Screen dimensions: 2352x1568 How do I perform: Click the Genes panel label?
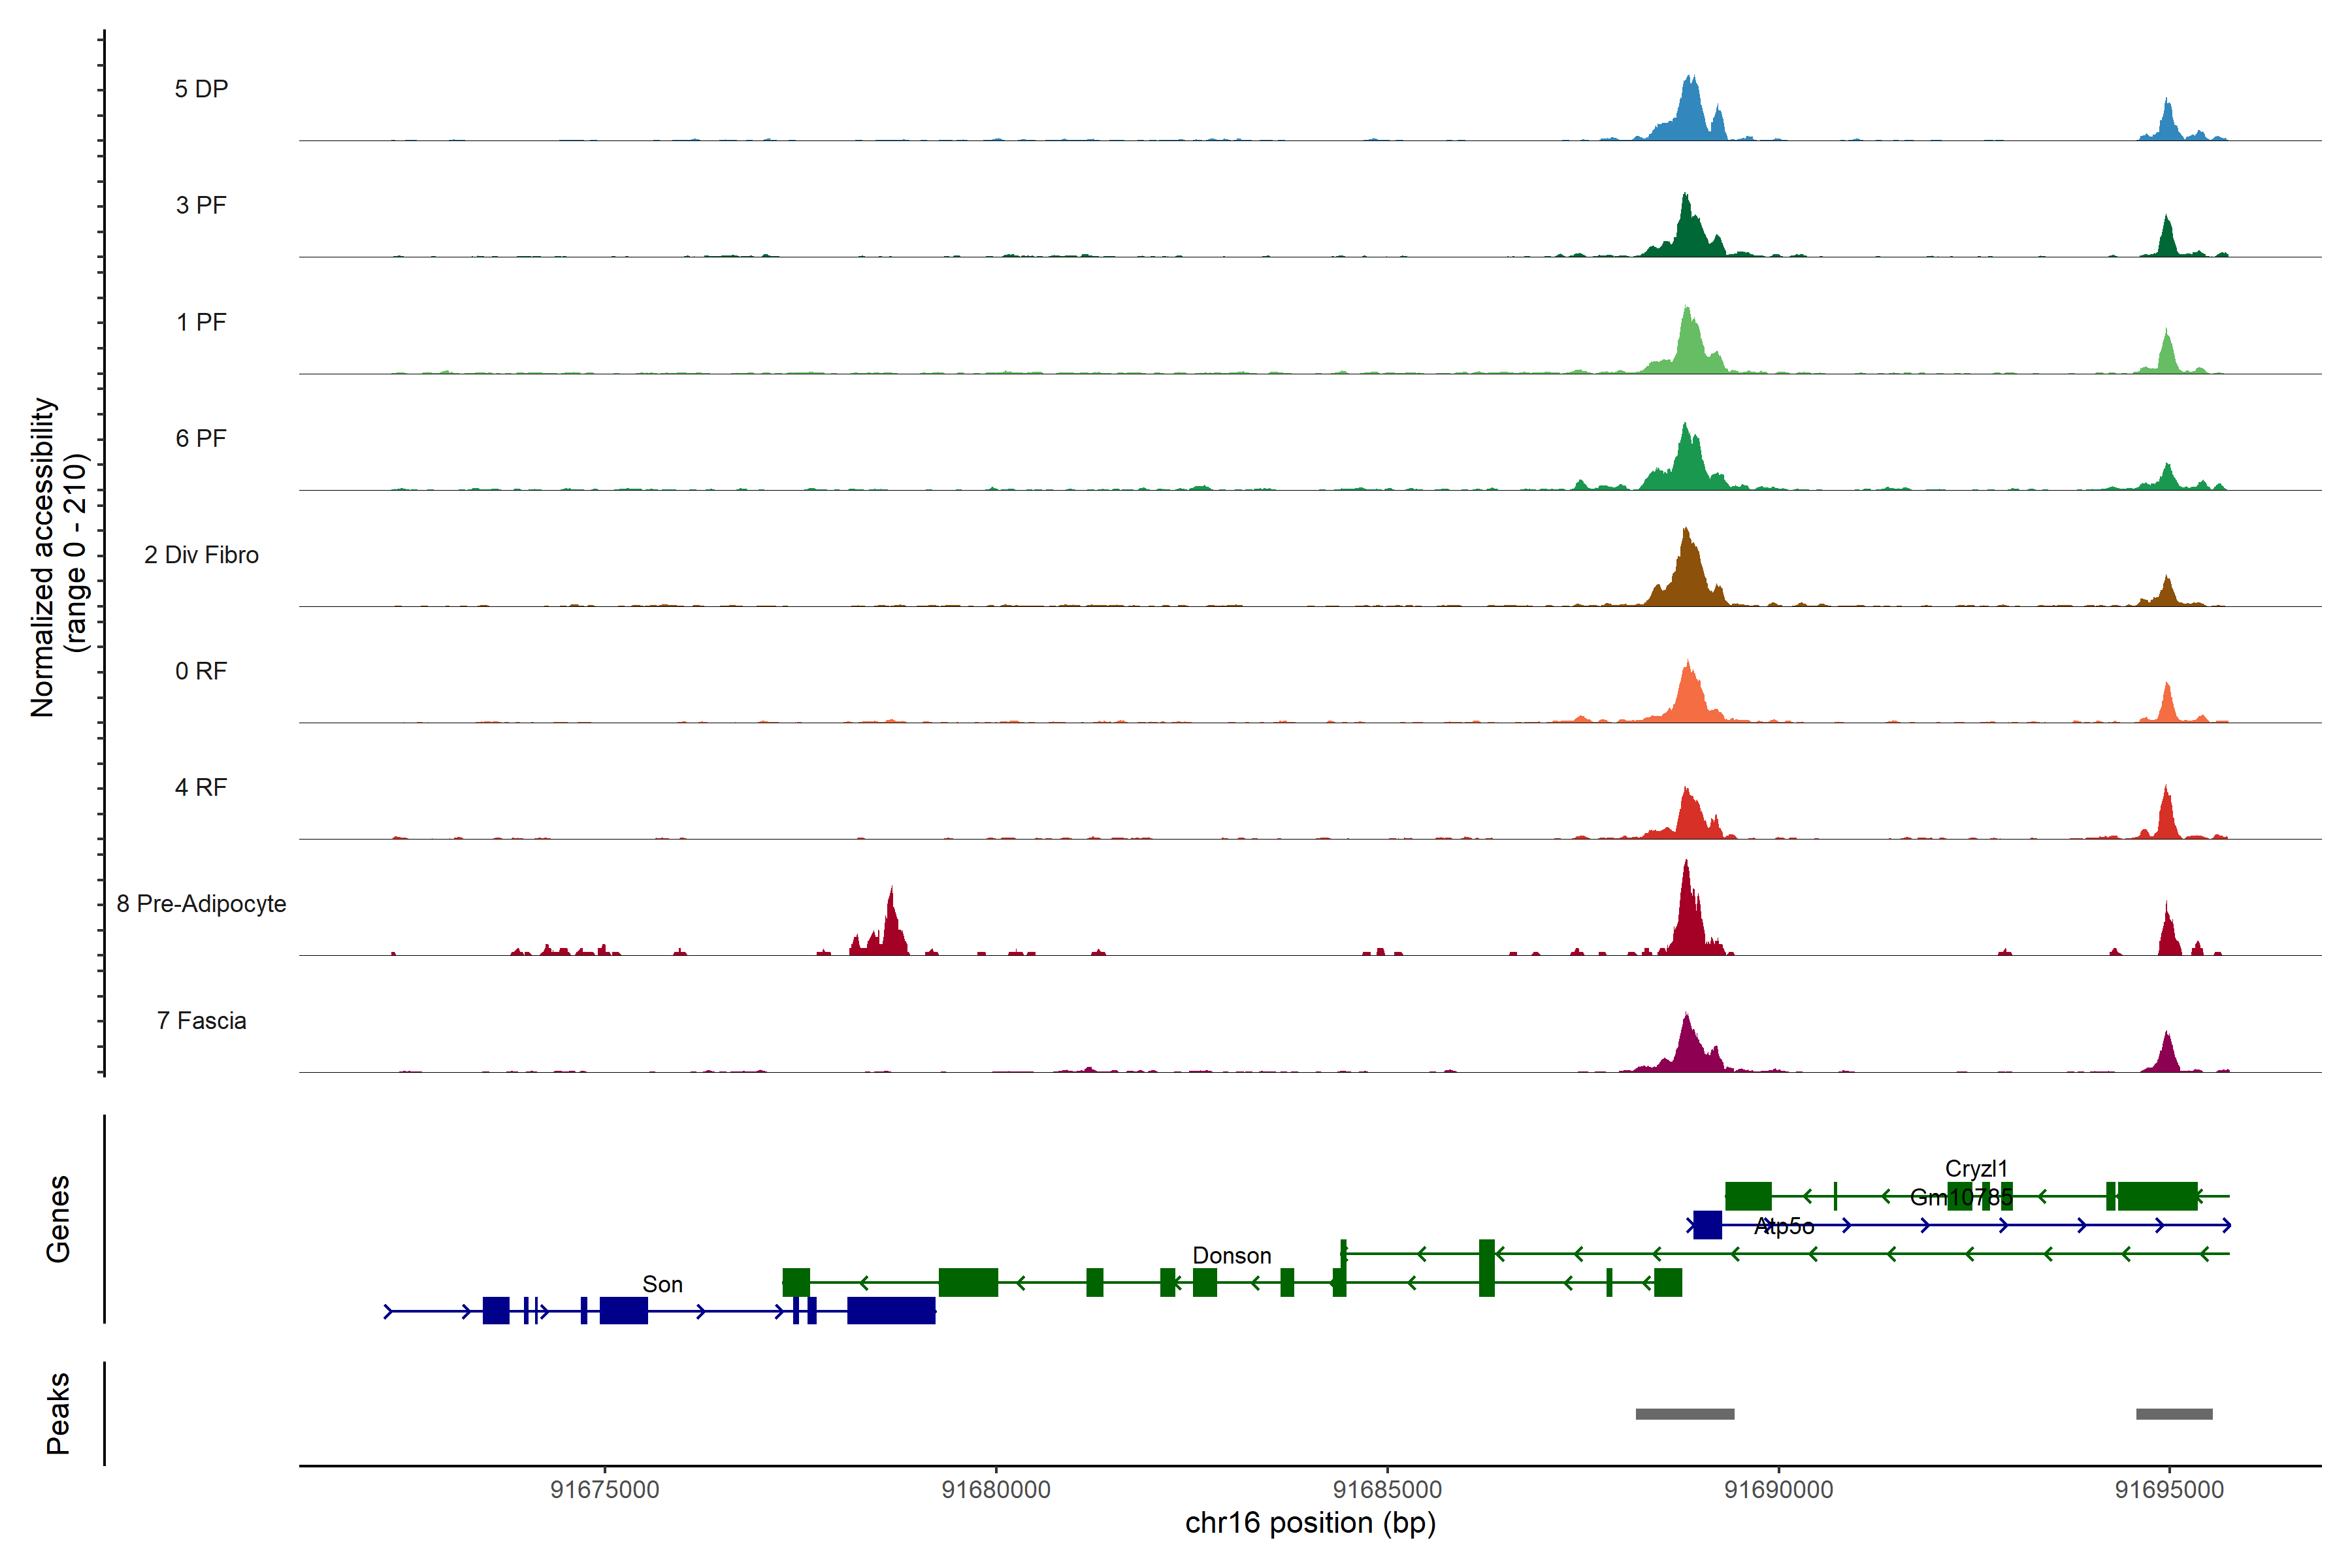coord(58,1219)
